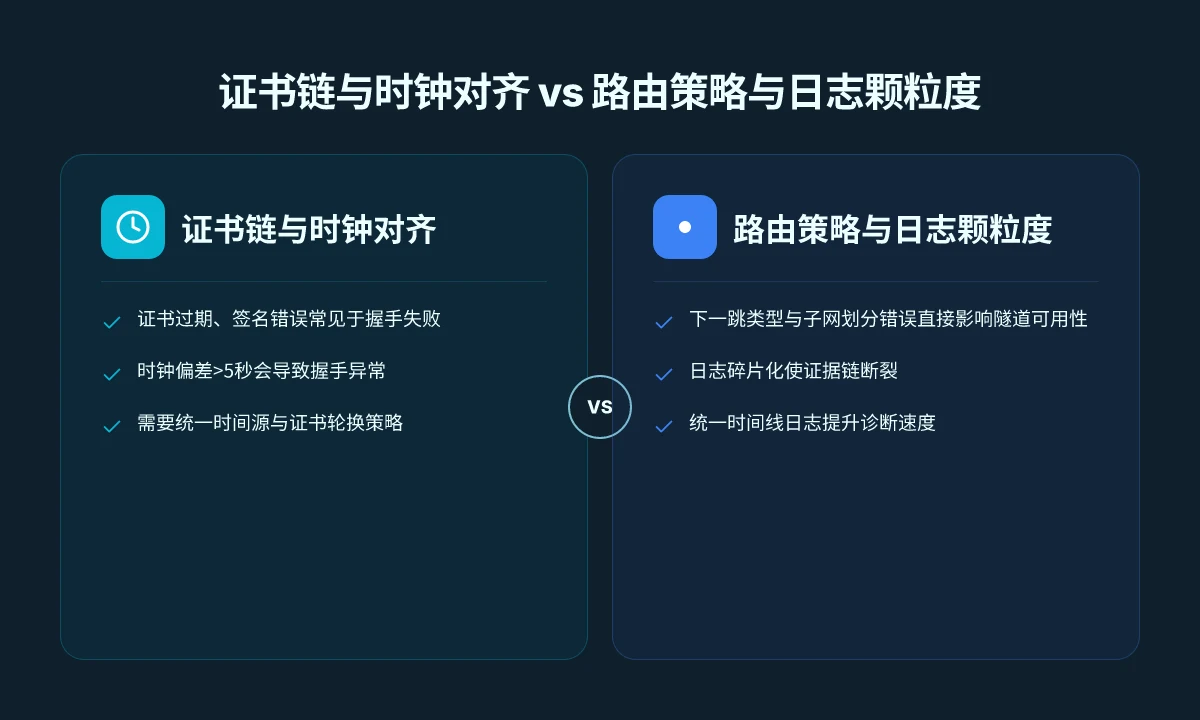Click the right card heading 路由策略与日志颗粒度

pos(892,229)
